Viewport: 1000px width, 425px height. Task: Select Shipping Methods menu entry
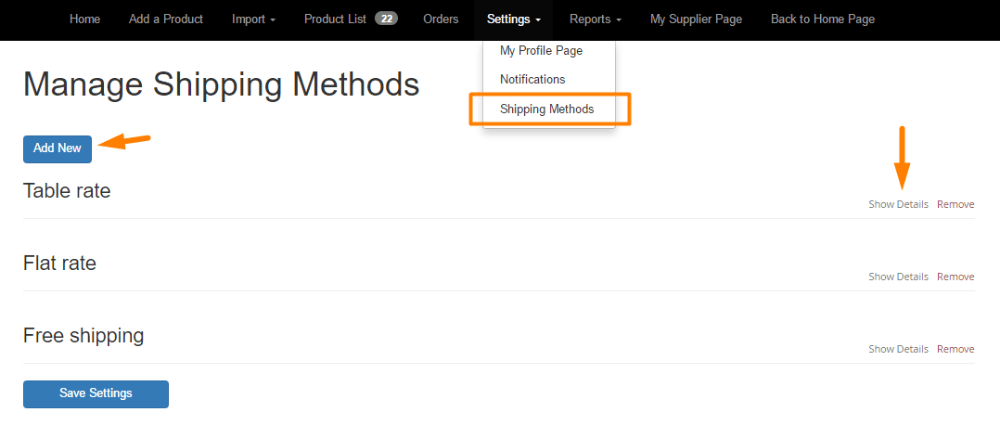[547, 109]
